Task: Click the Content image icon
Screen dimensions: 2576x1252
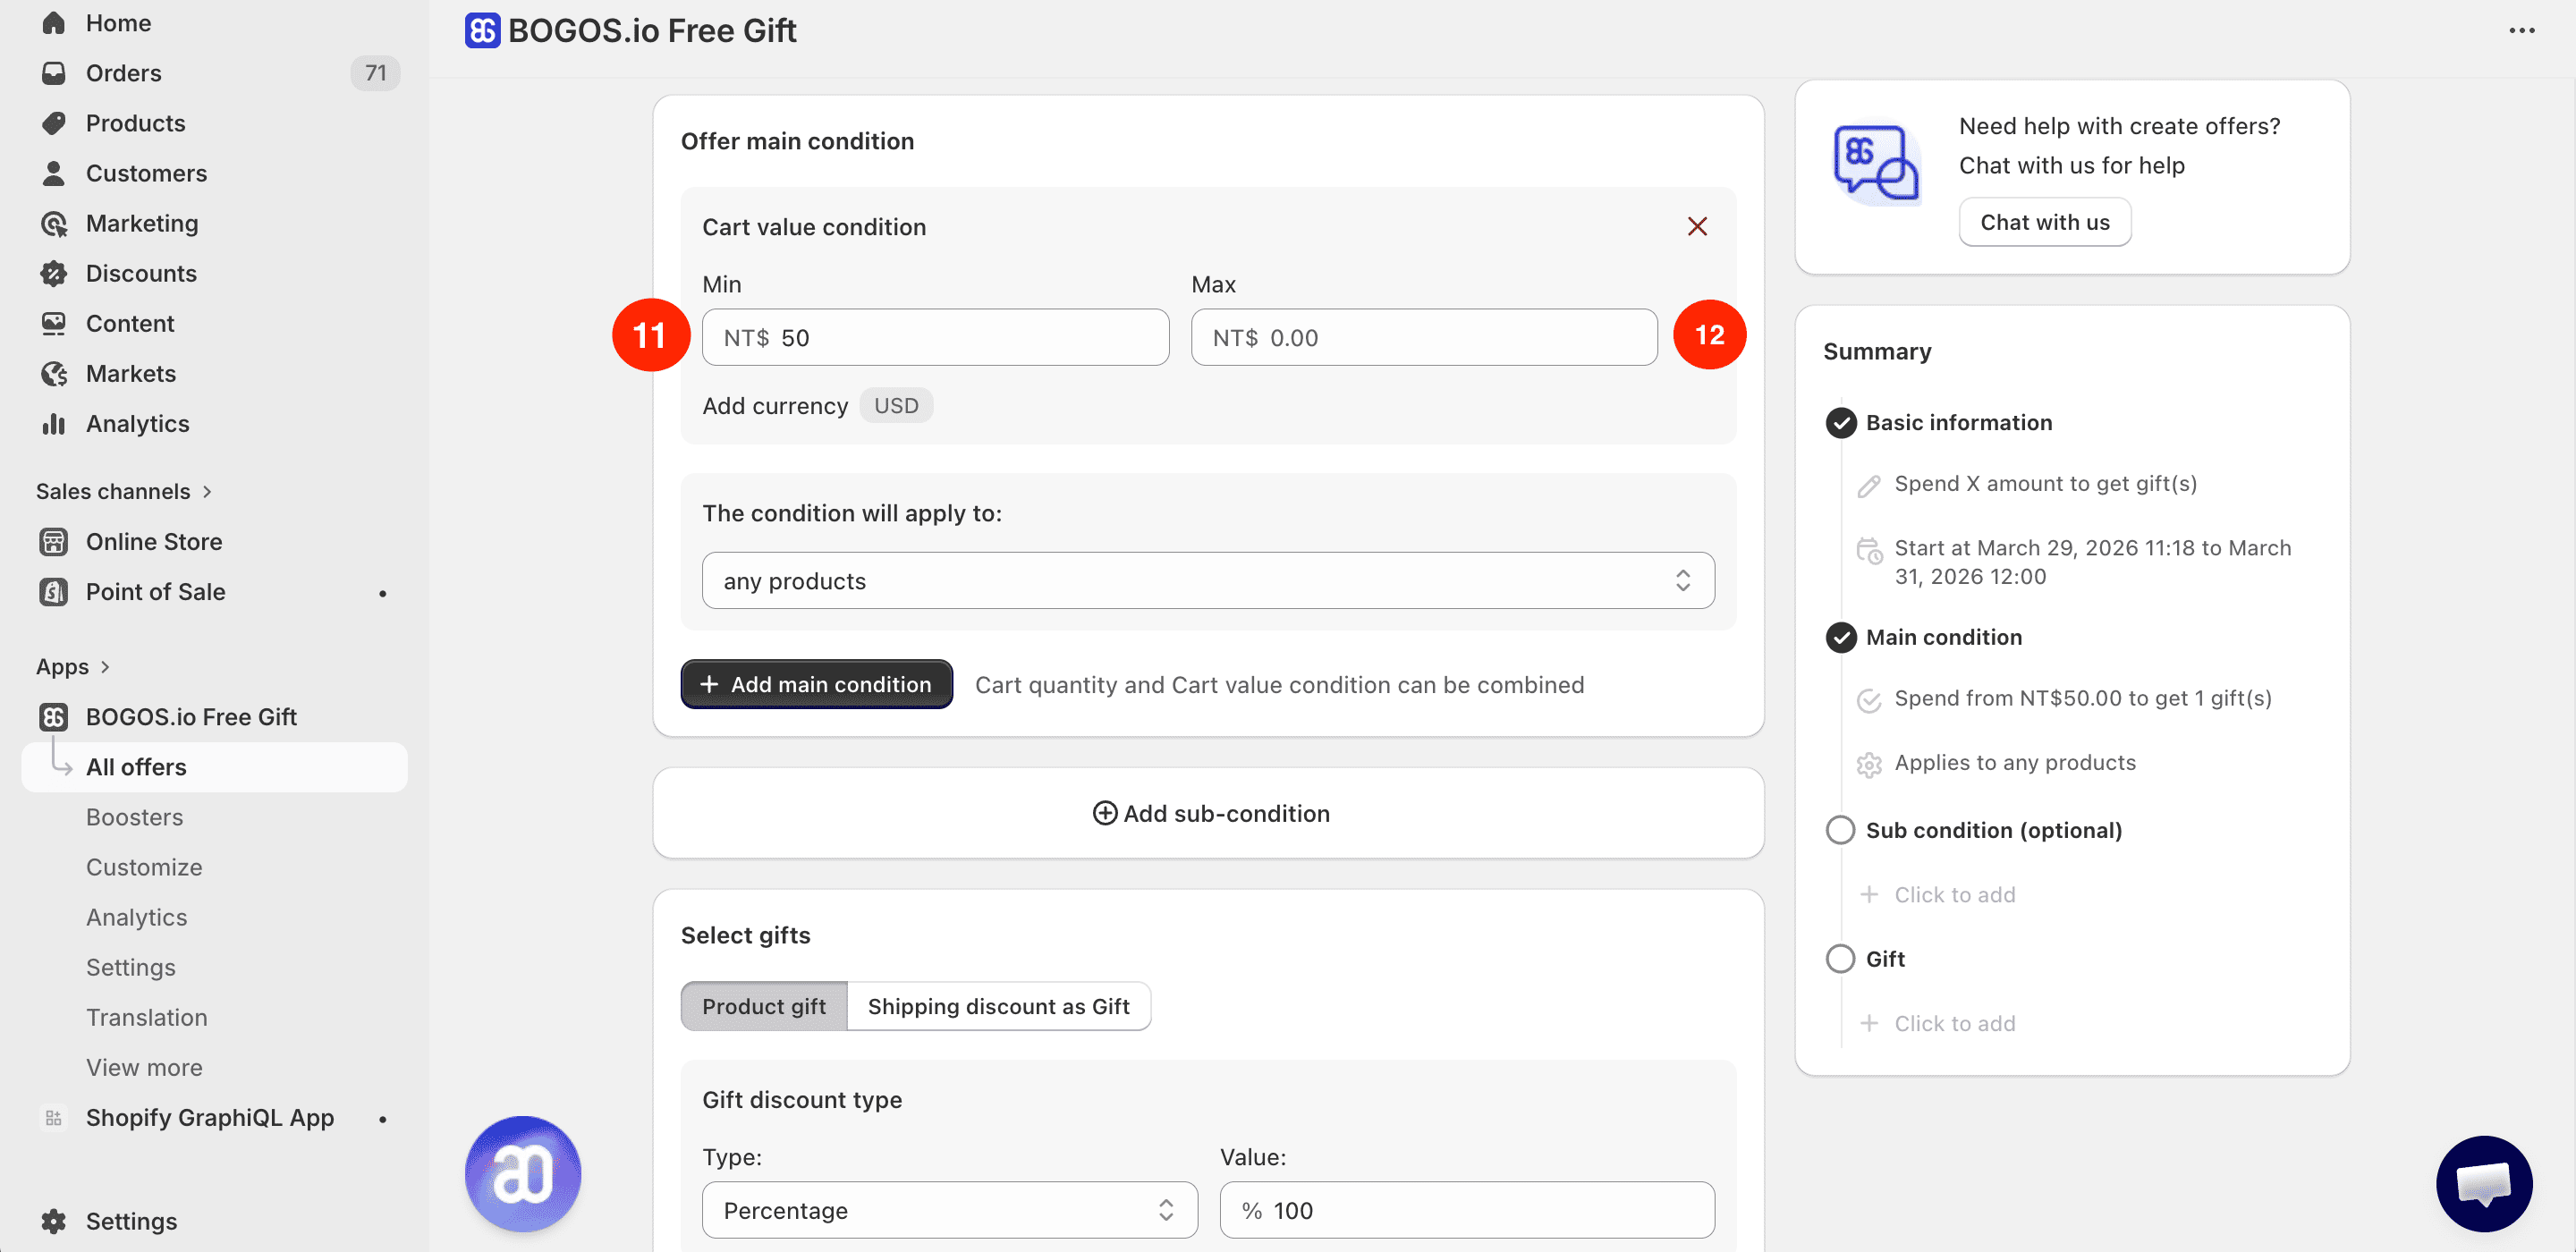Action: [53, 322]
